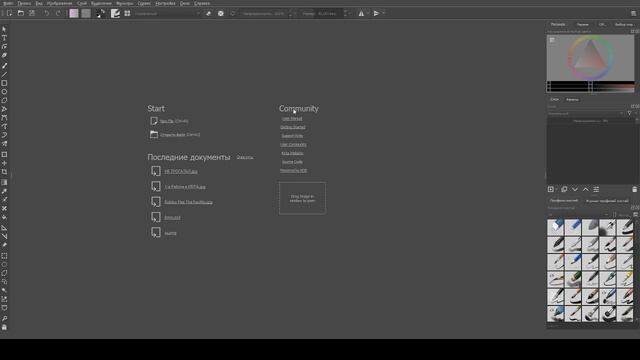
Task: Select the Rectangular Selection tool
Action: pos(4,256)
